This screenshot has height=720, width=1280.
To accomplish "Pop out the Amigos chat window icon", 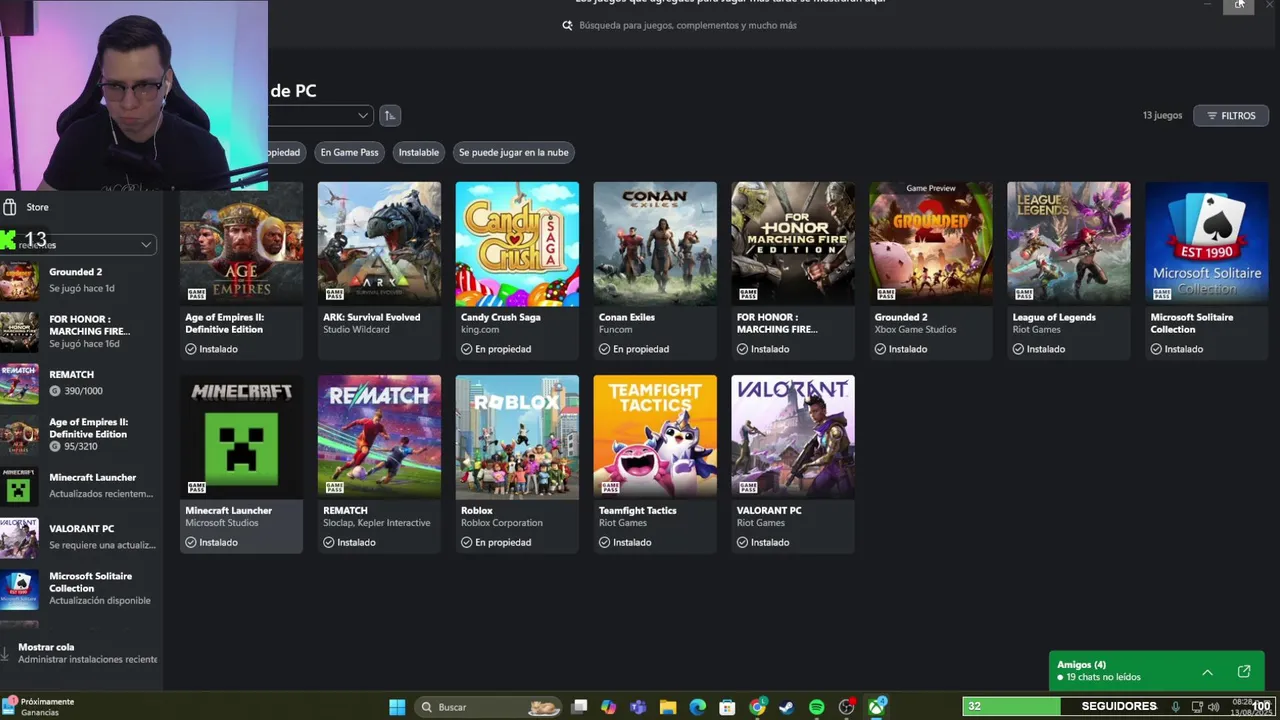I will click(x=1244, y=672).
